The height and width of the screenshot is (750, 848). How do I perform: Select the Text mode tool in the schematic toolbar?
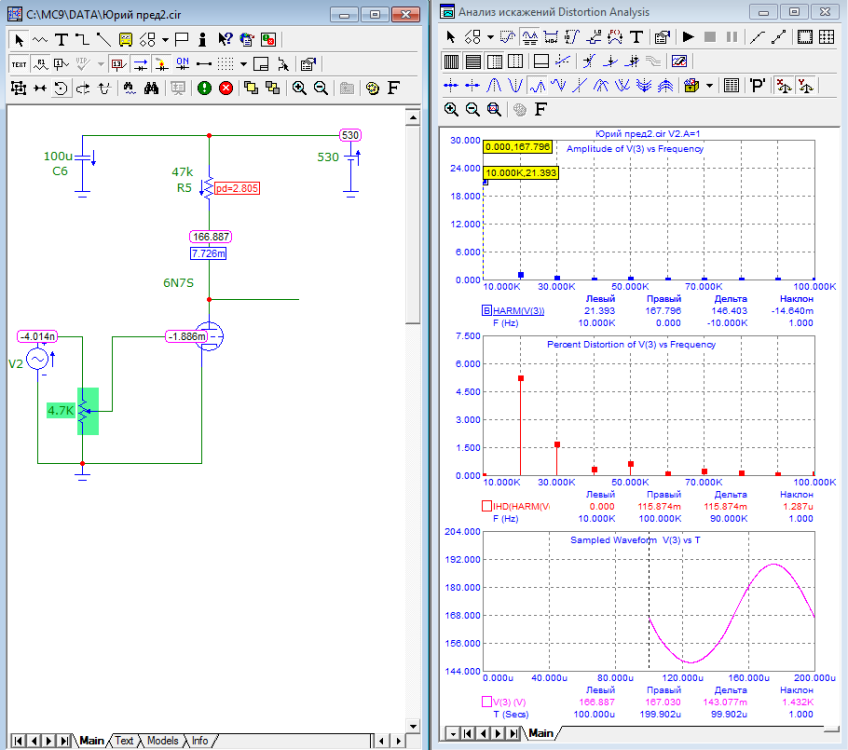tap(61, 40)
